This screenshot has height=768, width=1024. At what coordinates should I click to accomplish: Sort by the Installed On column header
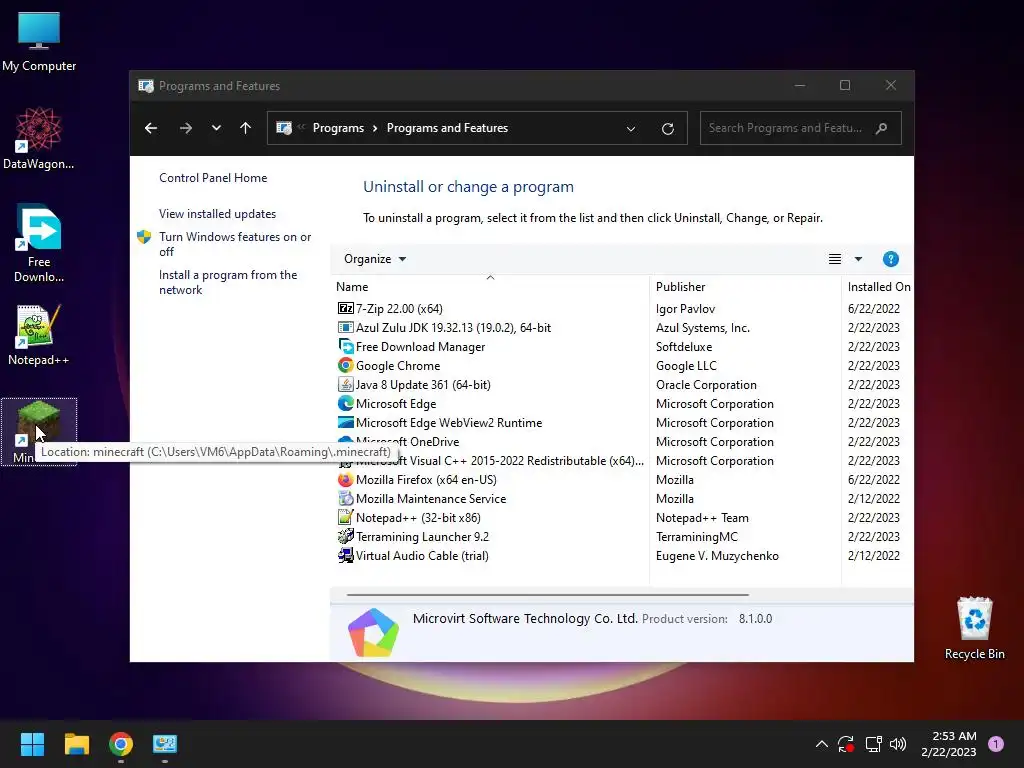[879, 287]
